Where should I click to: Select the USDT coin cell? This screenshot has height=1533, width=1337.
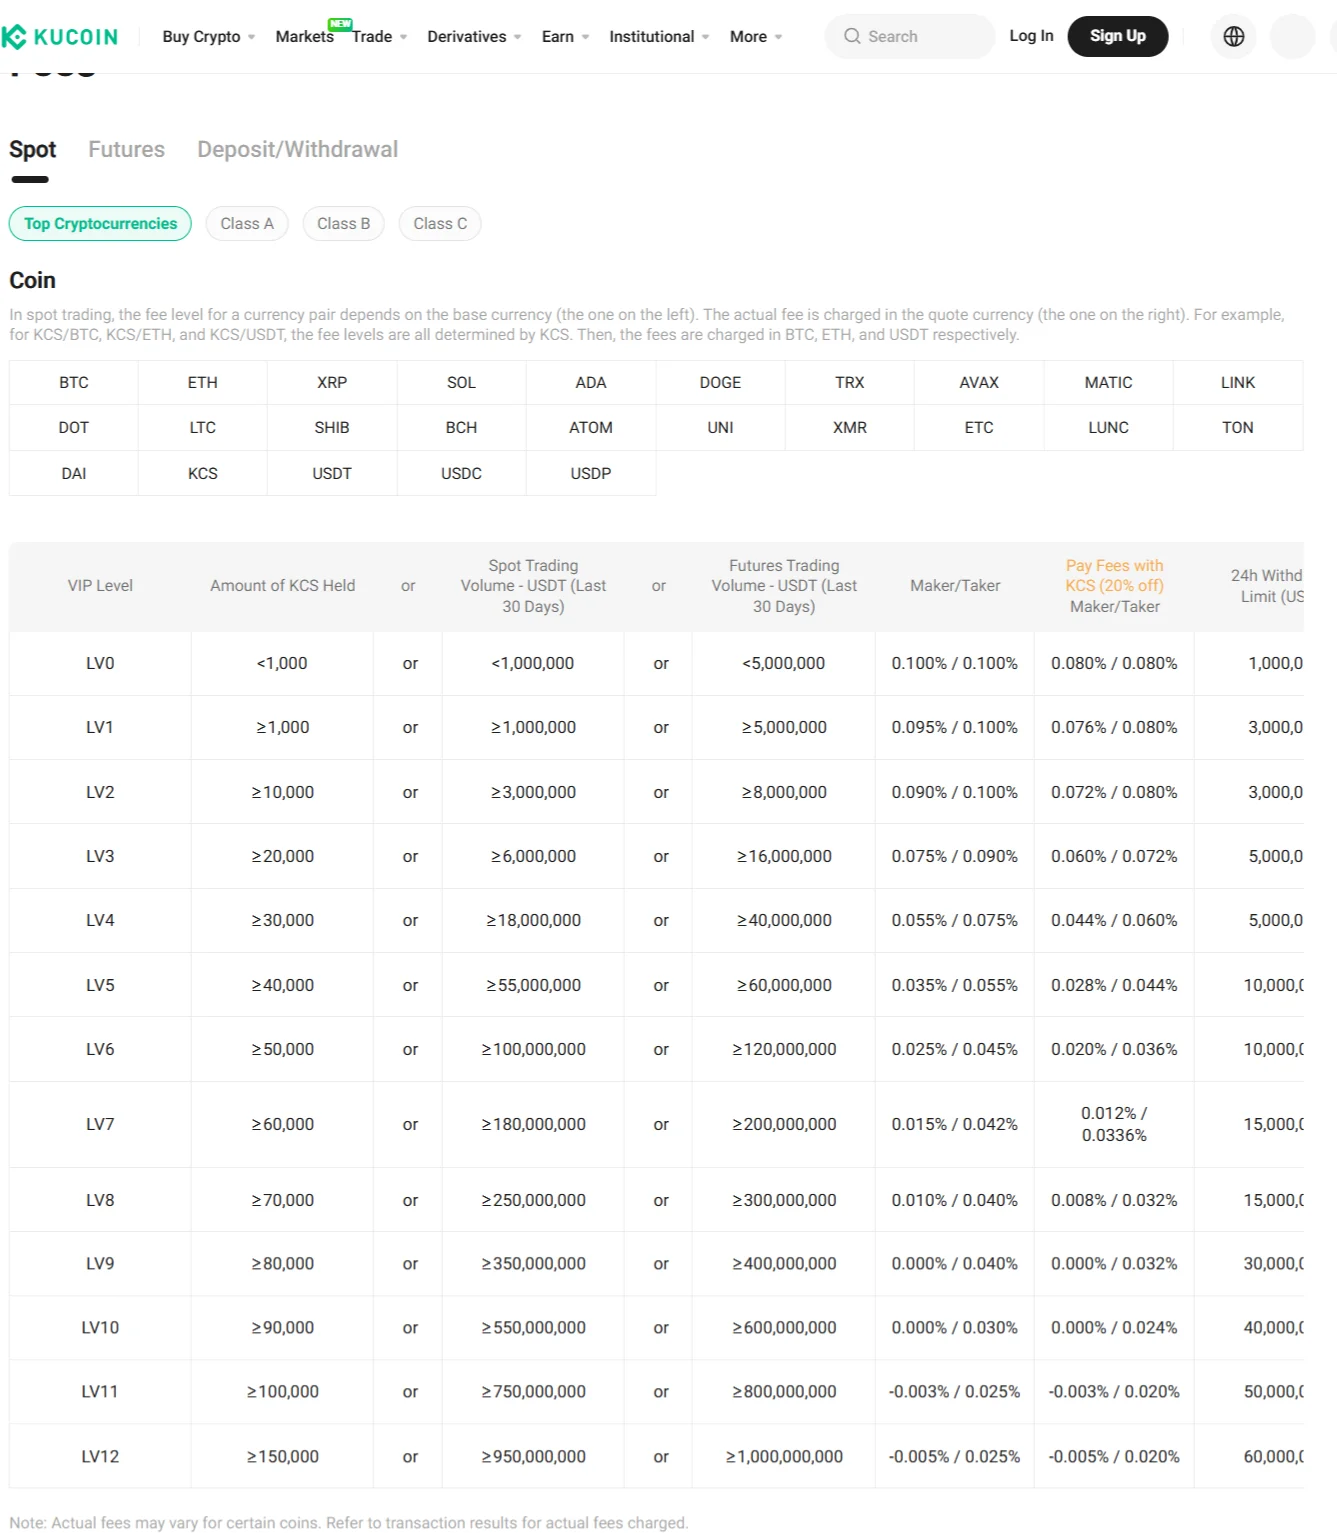click(331, 473)
